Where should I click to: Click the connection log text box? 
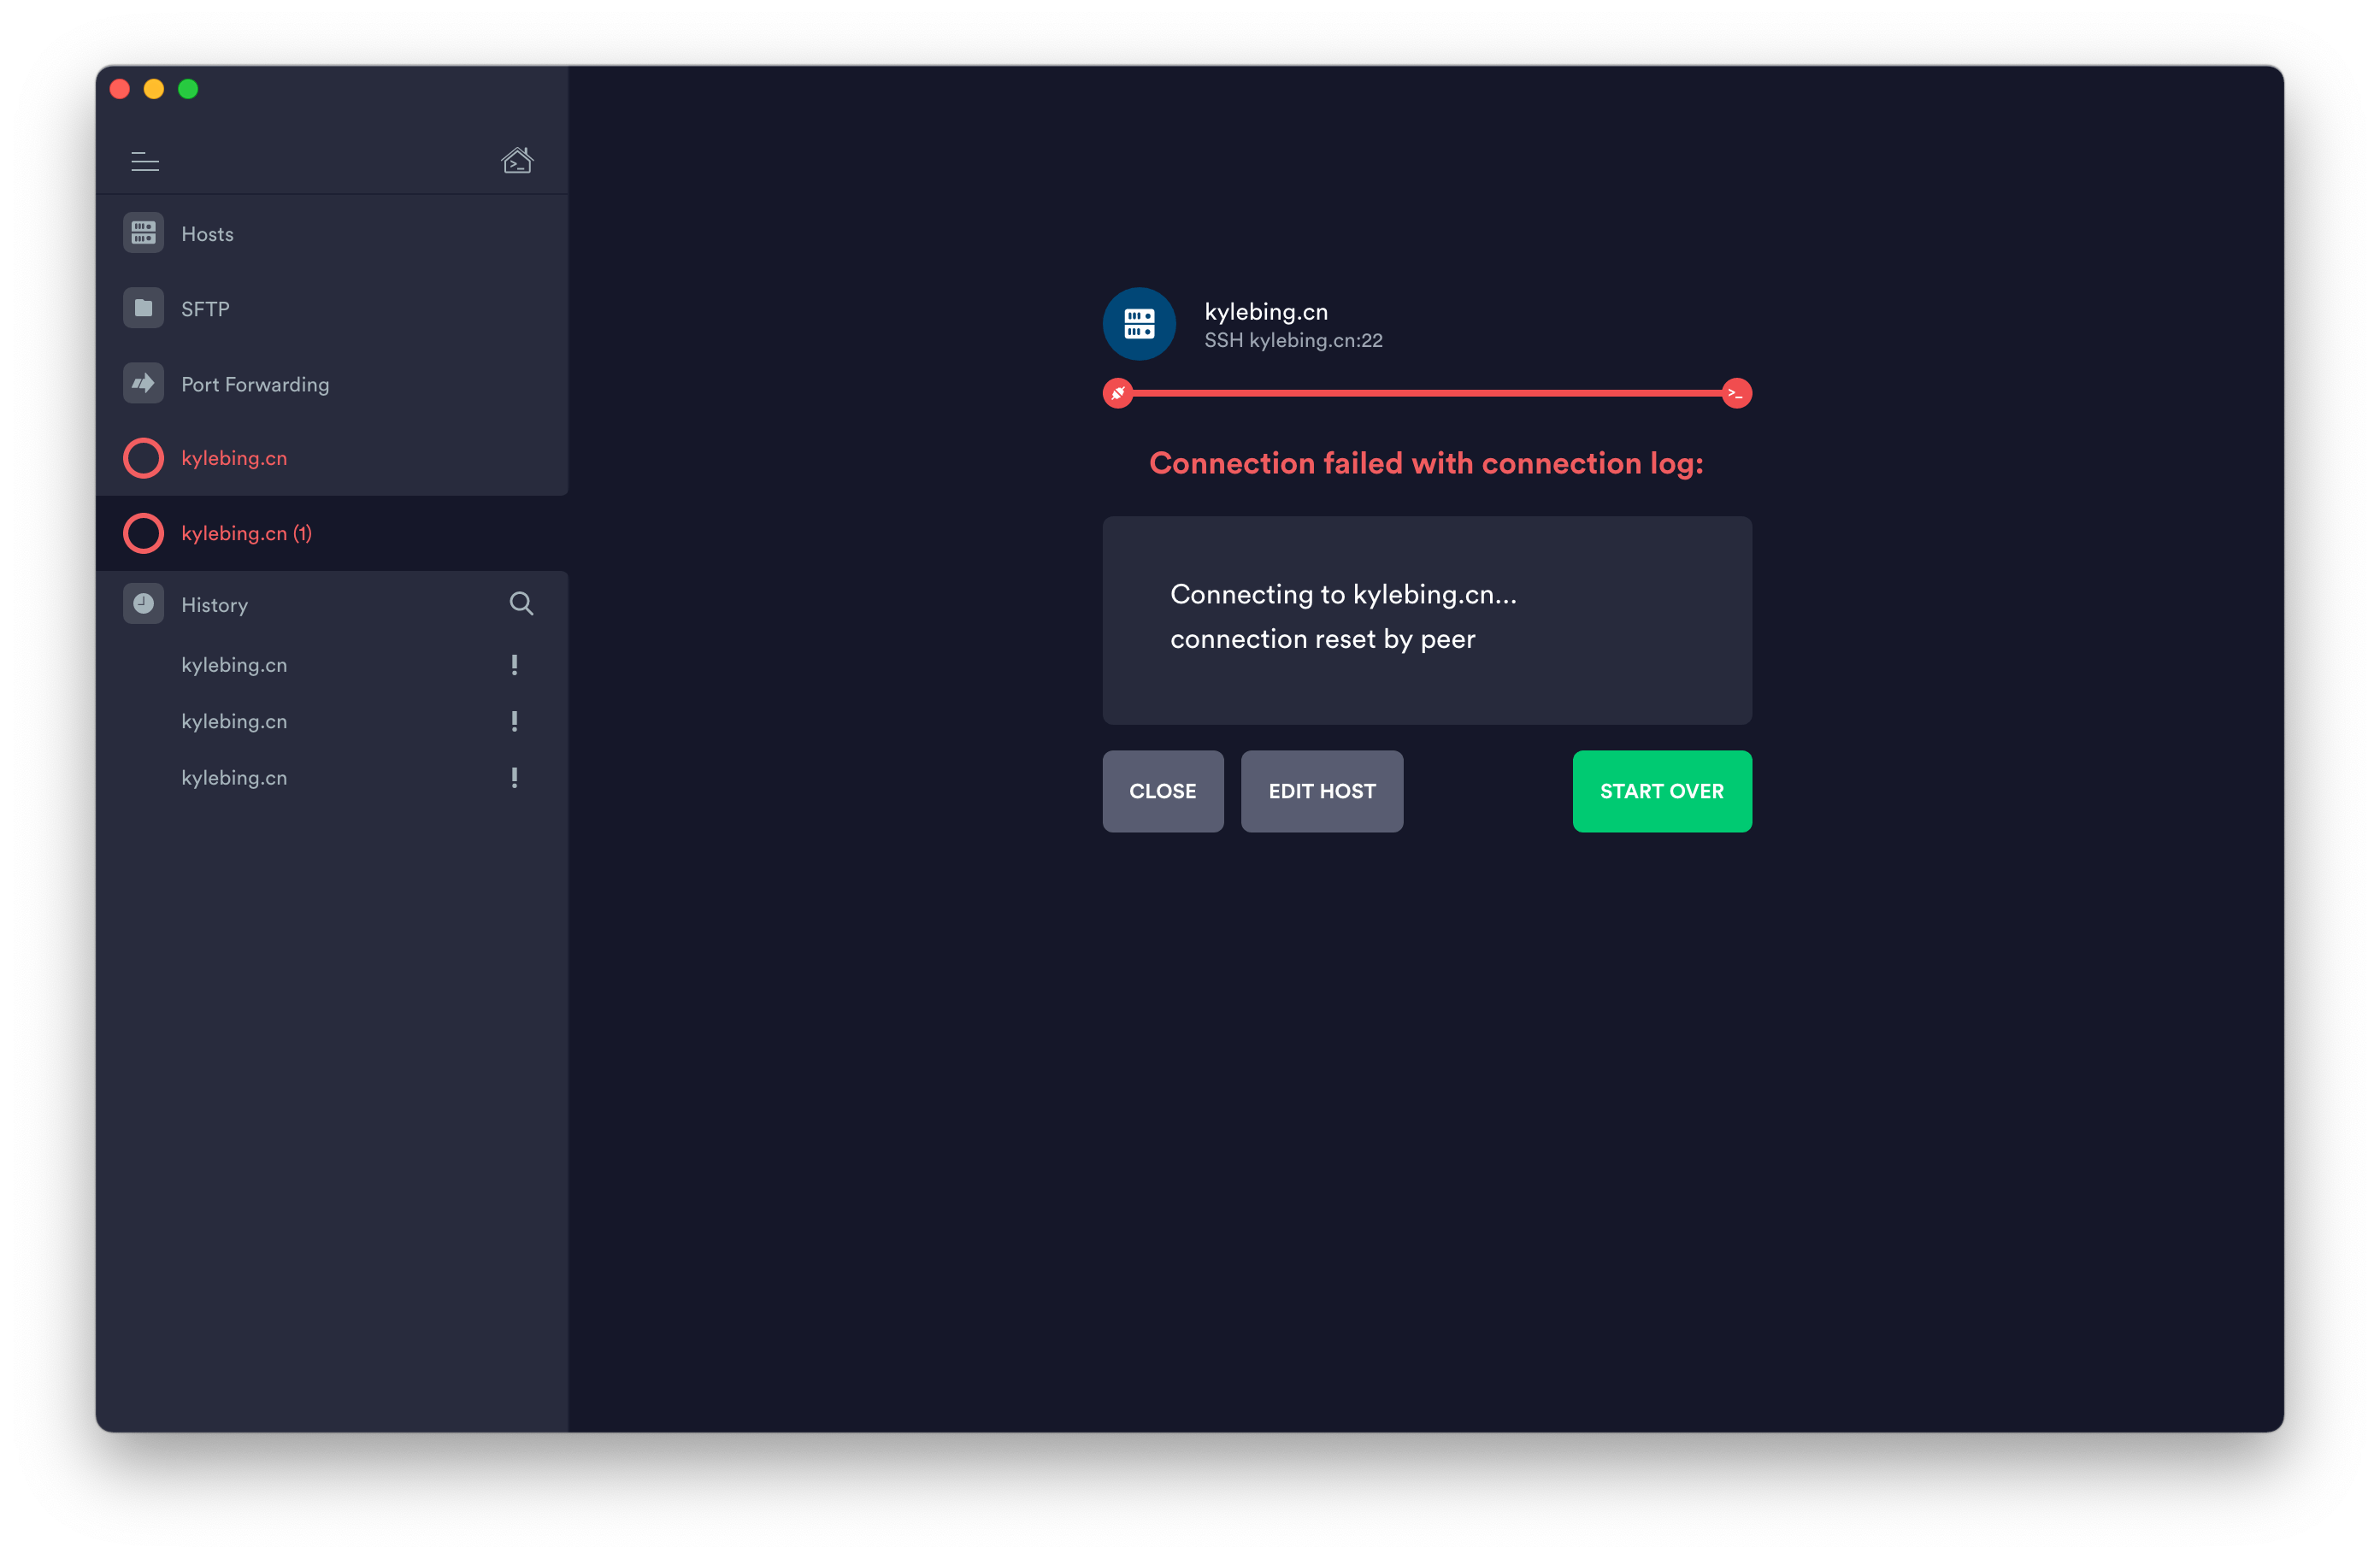click(1426, 620)
